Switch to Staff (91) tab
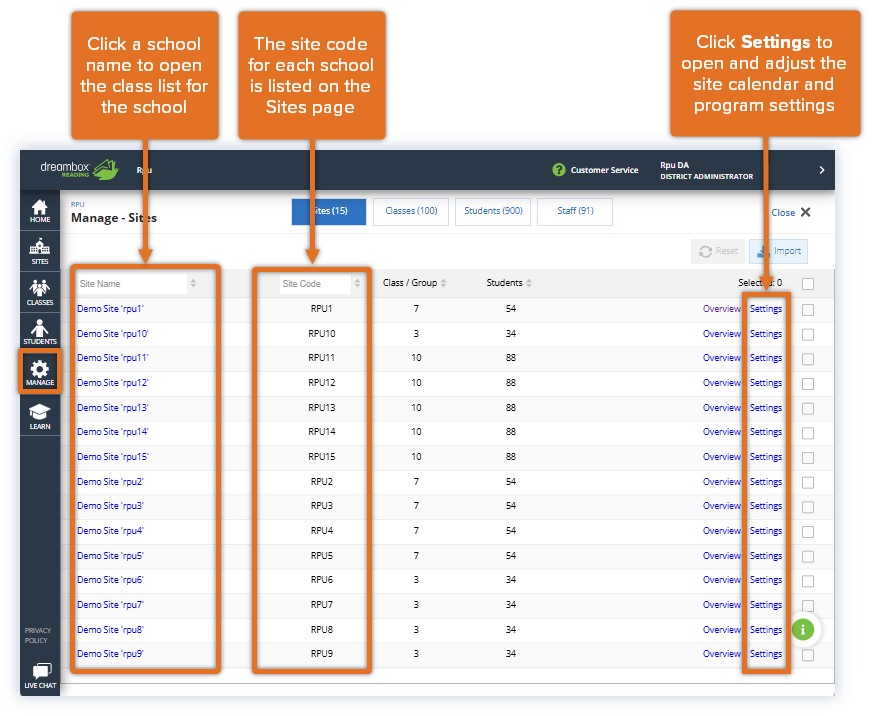 [575, 211]
